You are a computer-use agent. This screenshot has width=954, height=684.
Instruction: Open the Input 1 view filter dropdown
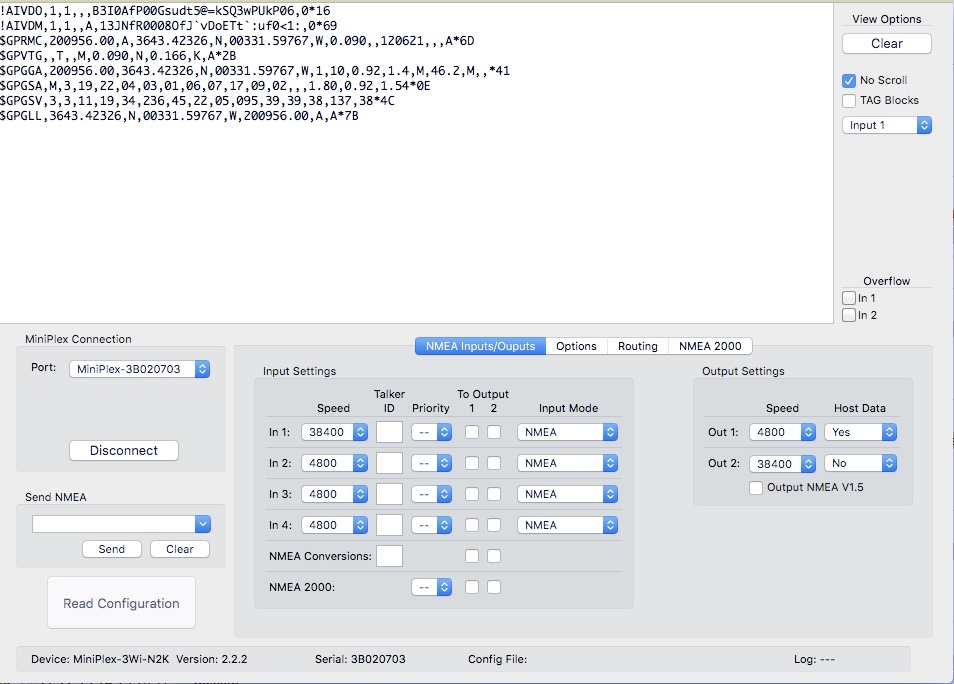pyautogui.click(x=886, y=125)
